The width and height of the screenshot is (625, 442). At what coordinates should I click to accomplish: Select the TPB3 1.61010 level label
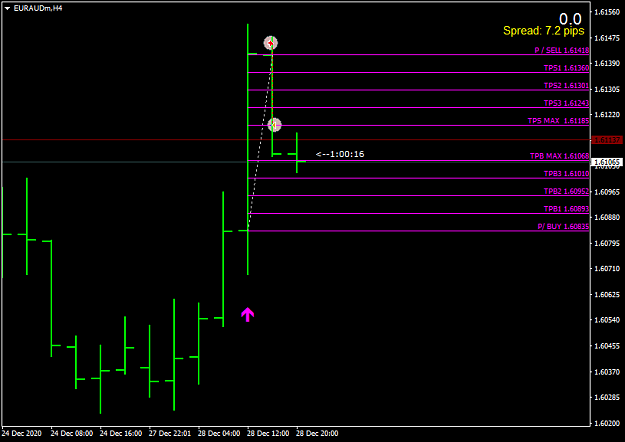click(566, 174)
